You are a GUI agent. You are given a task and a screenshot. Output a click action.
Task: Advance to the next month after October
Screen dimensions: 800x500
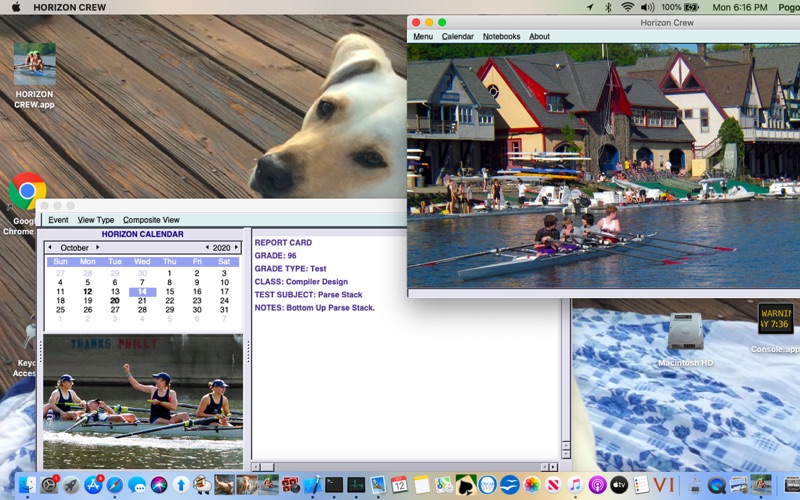[97, 247]
